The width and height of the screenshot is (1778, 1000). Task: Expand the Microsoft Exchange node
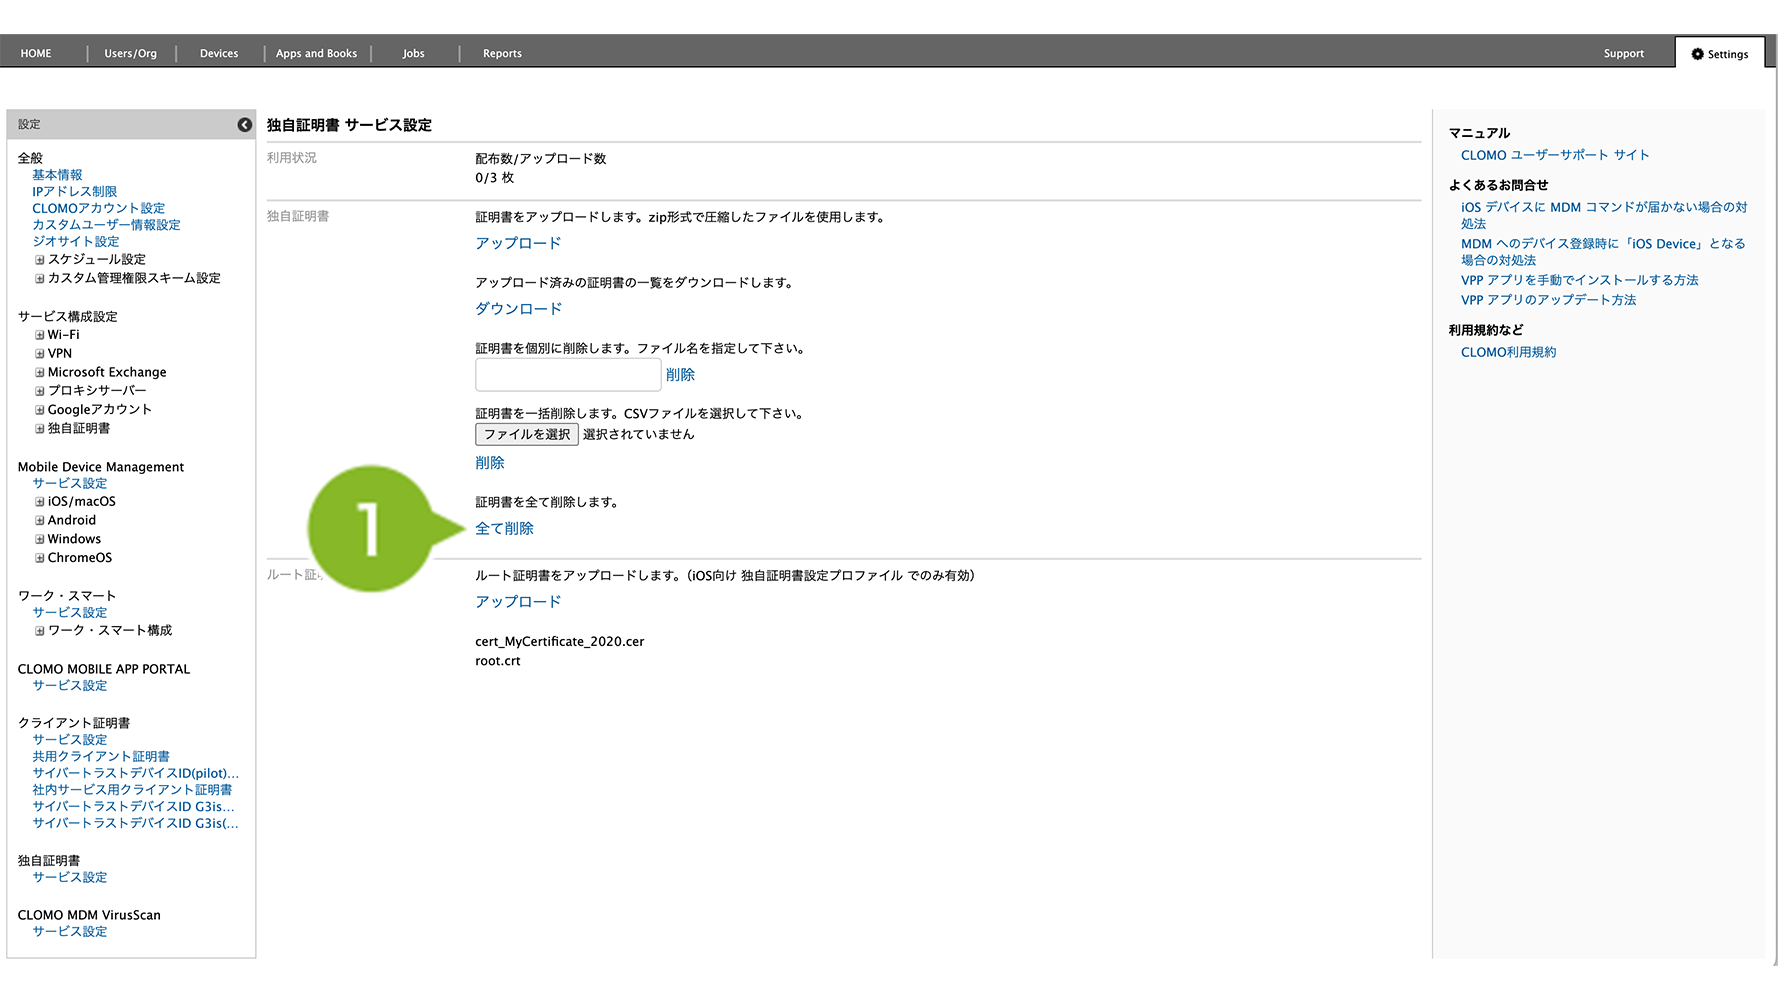[40, 373]
